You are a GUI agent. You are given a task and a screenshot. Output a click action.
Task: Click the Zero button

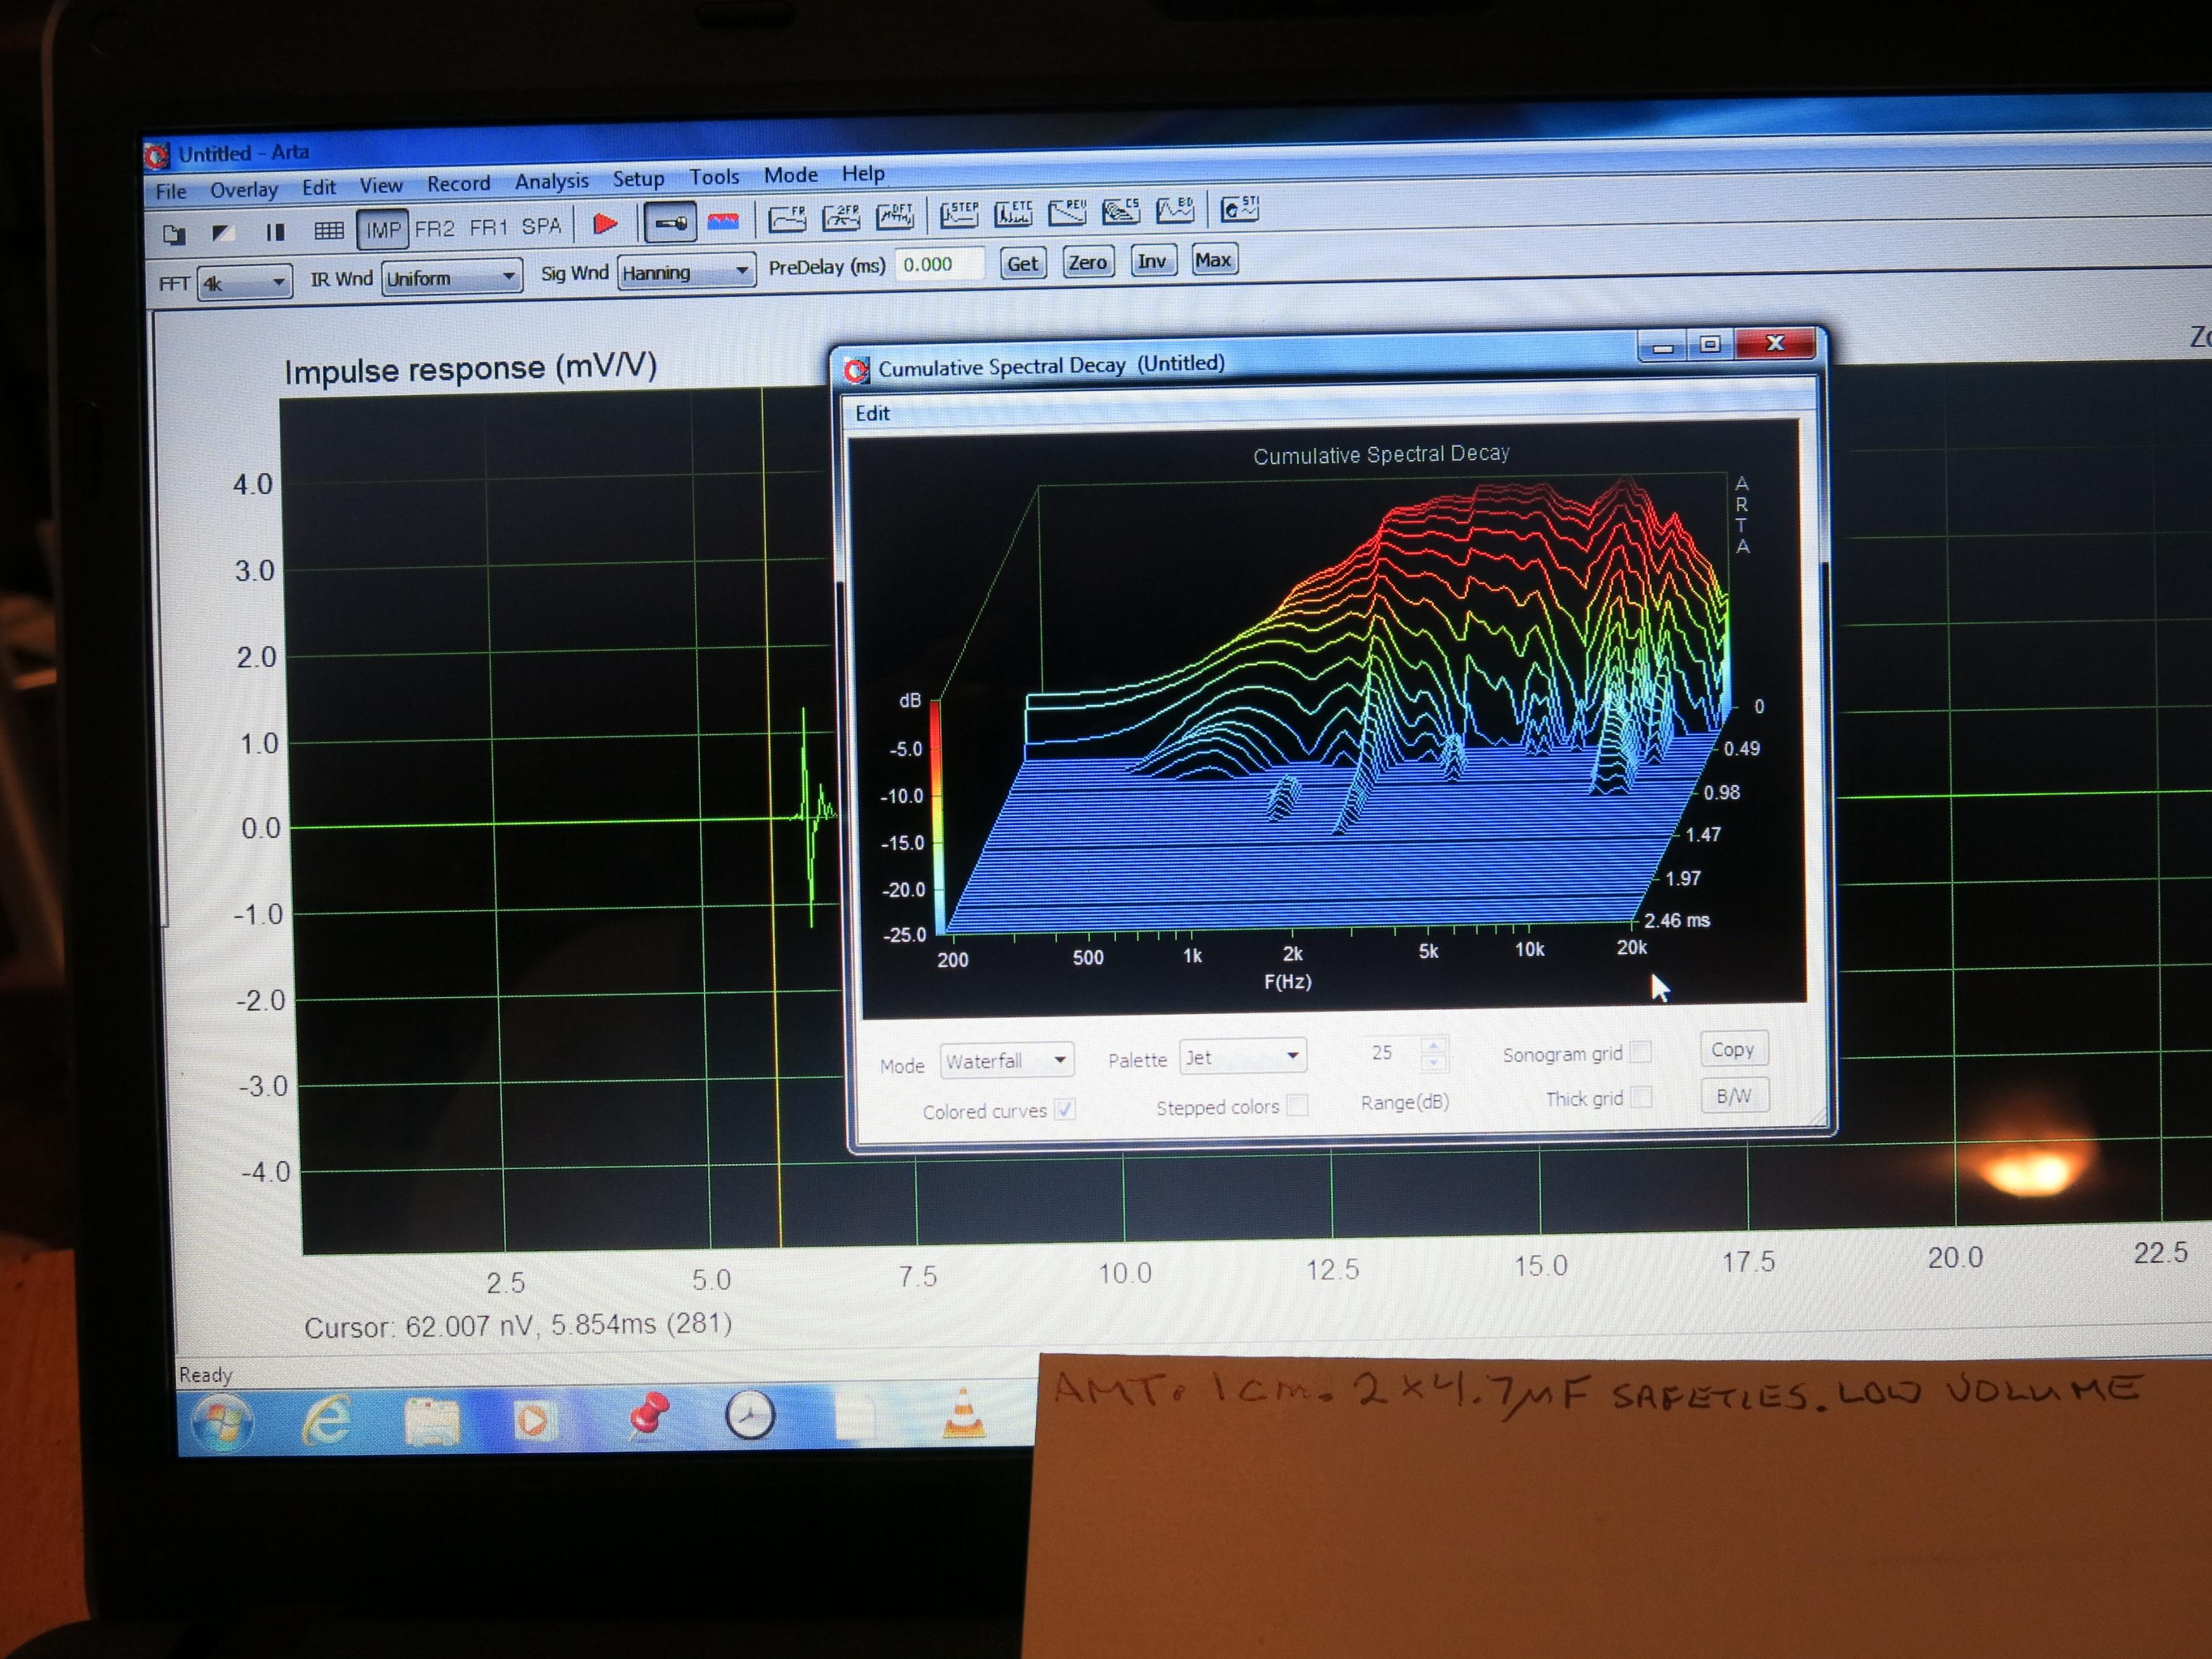[x=1087, y=262]
